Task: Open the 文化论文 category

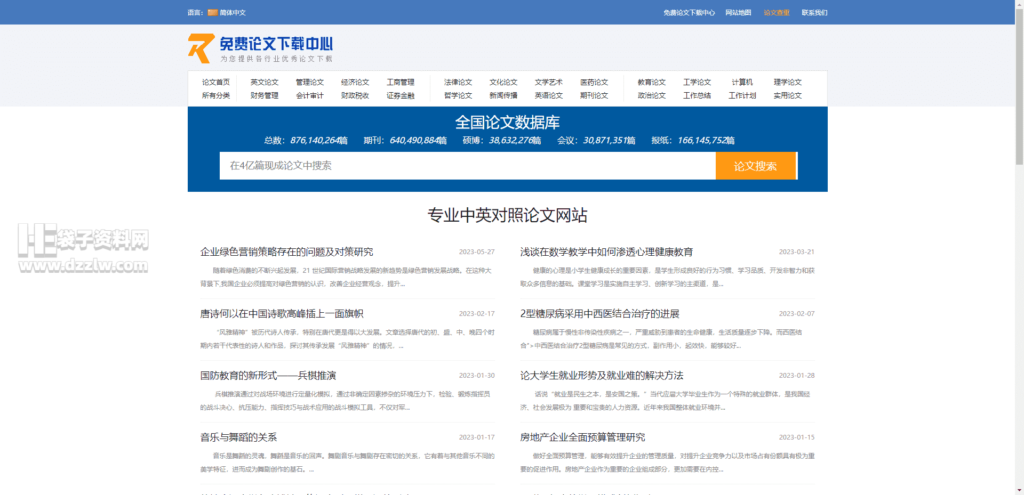Action: (504, 82)
